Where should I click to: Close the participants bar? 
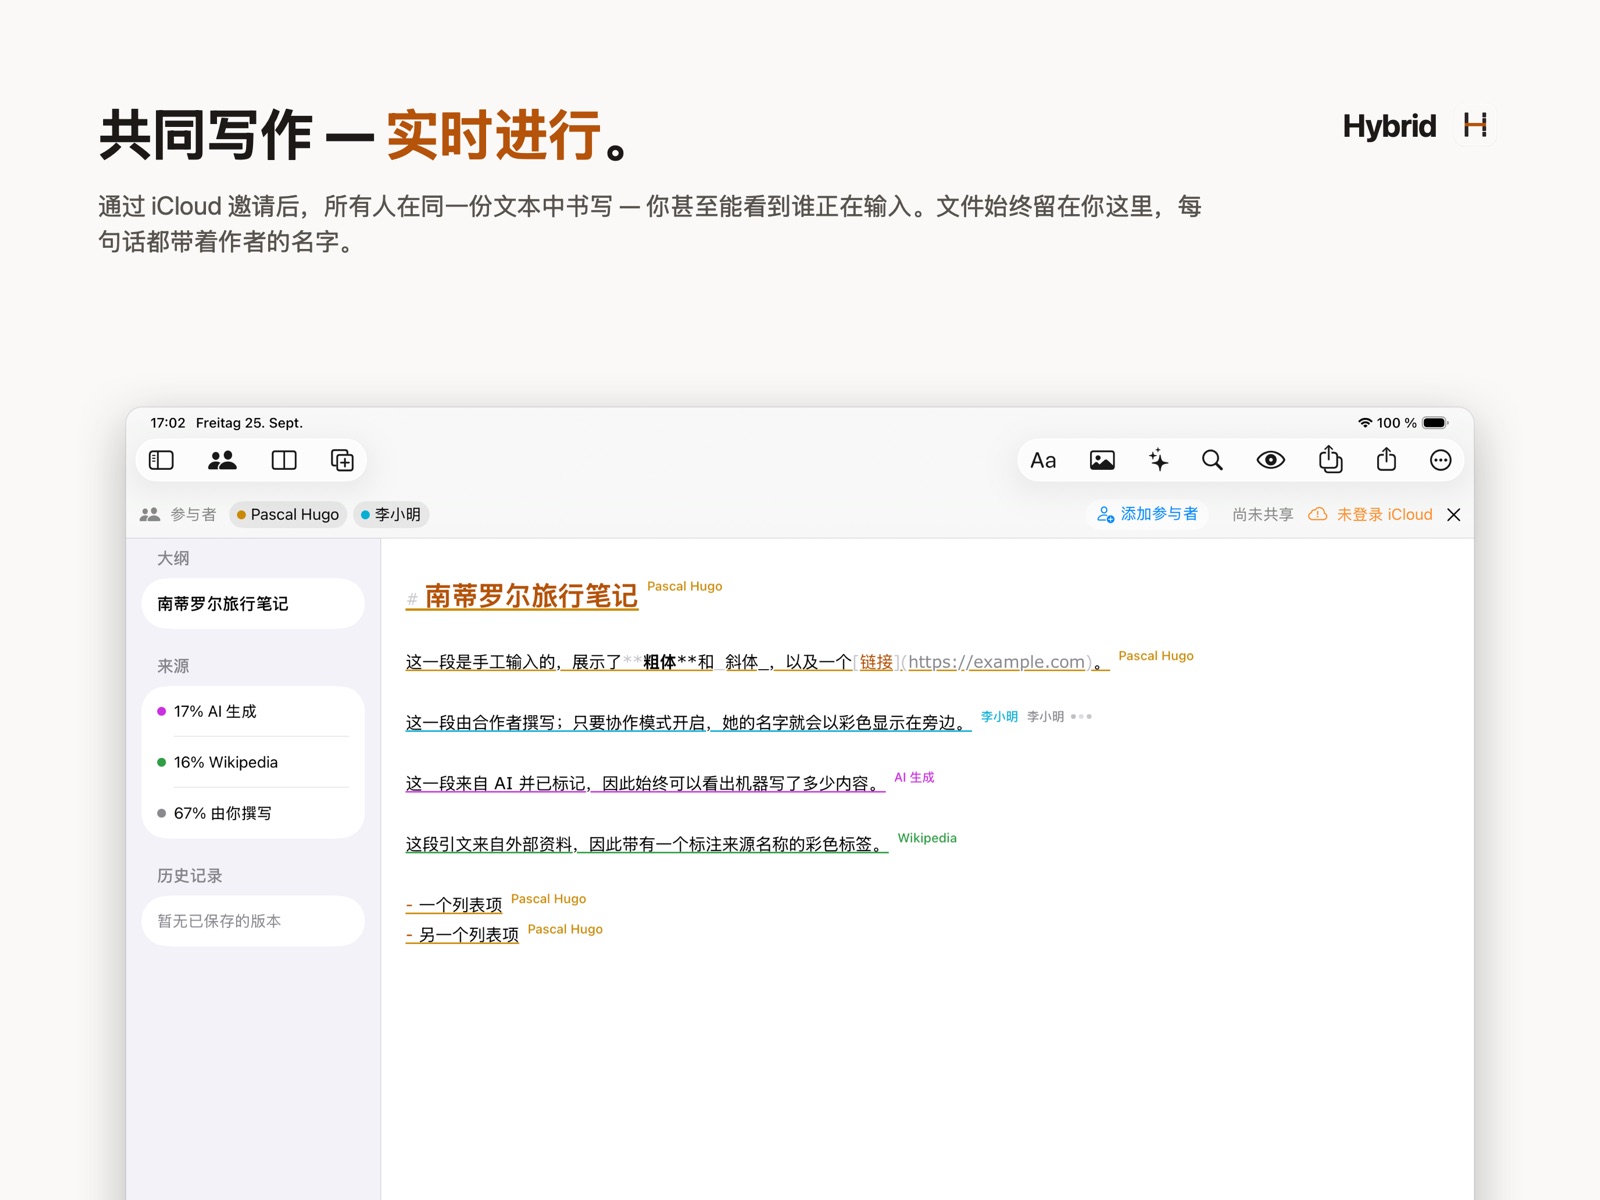(x=1454, y=514)
